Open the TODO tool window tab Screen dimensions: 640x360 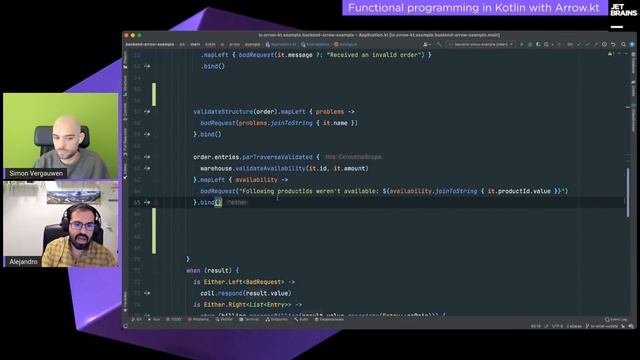(x=173, y=320)
